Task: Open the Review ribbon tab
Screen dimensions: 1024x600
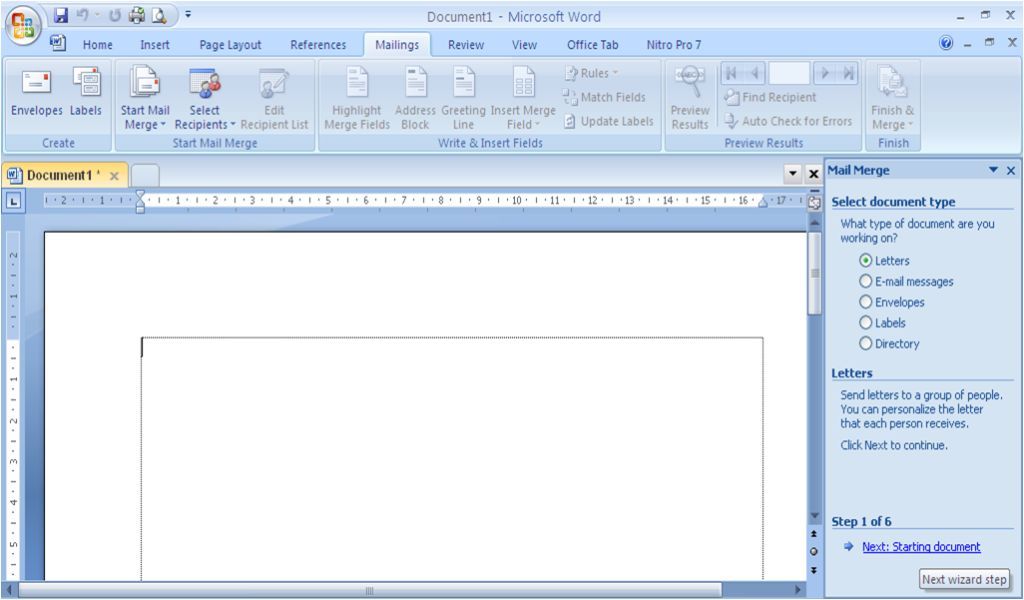Action: [465, 44]
